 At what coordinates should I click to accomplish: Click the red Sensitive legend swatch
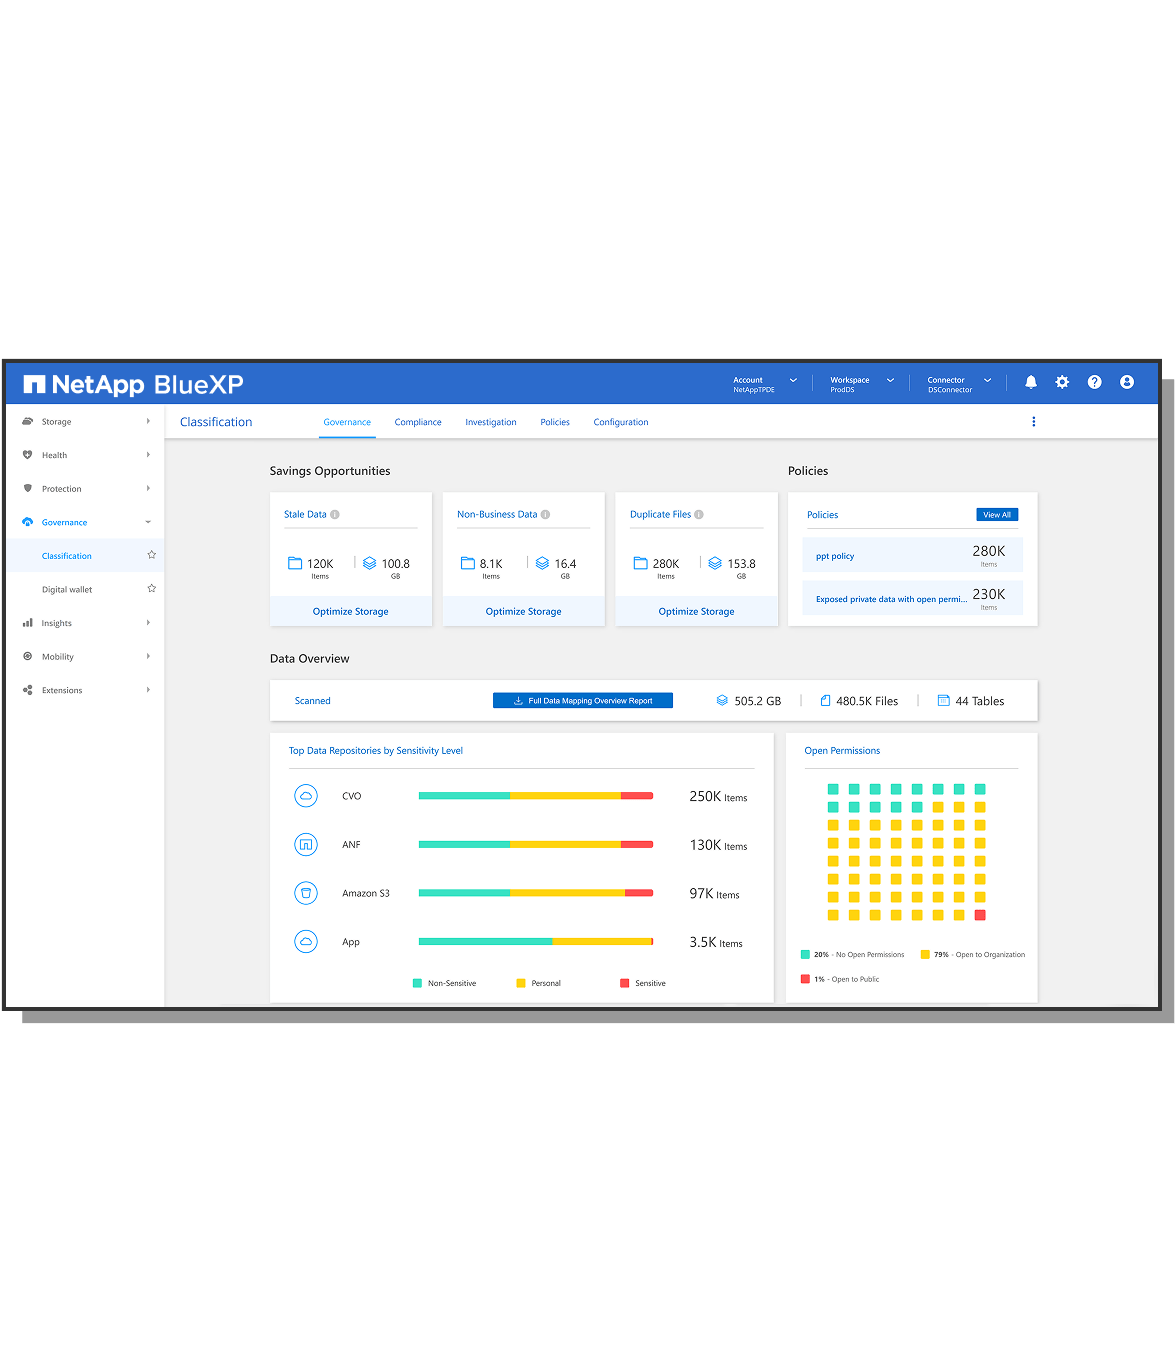(x=625, y=983)
